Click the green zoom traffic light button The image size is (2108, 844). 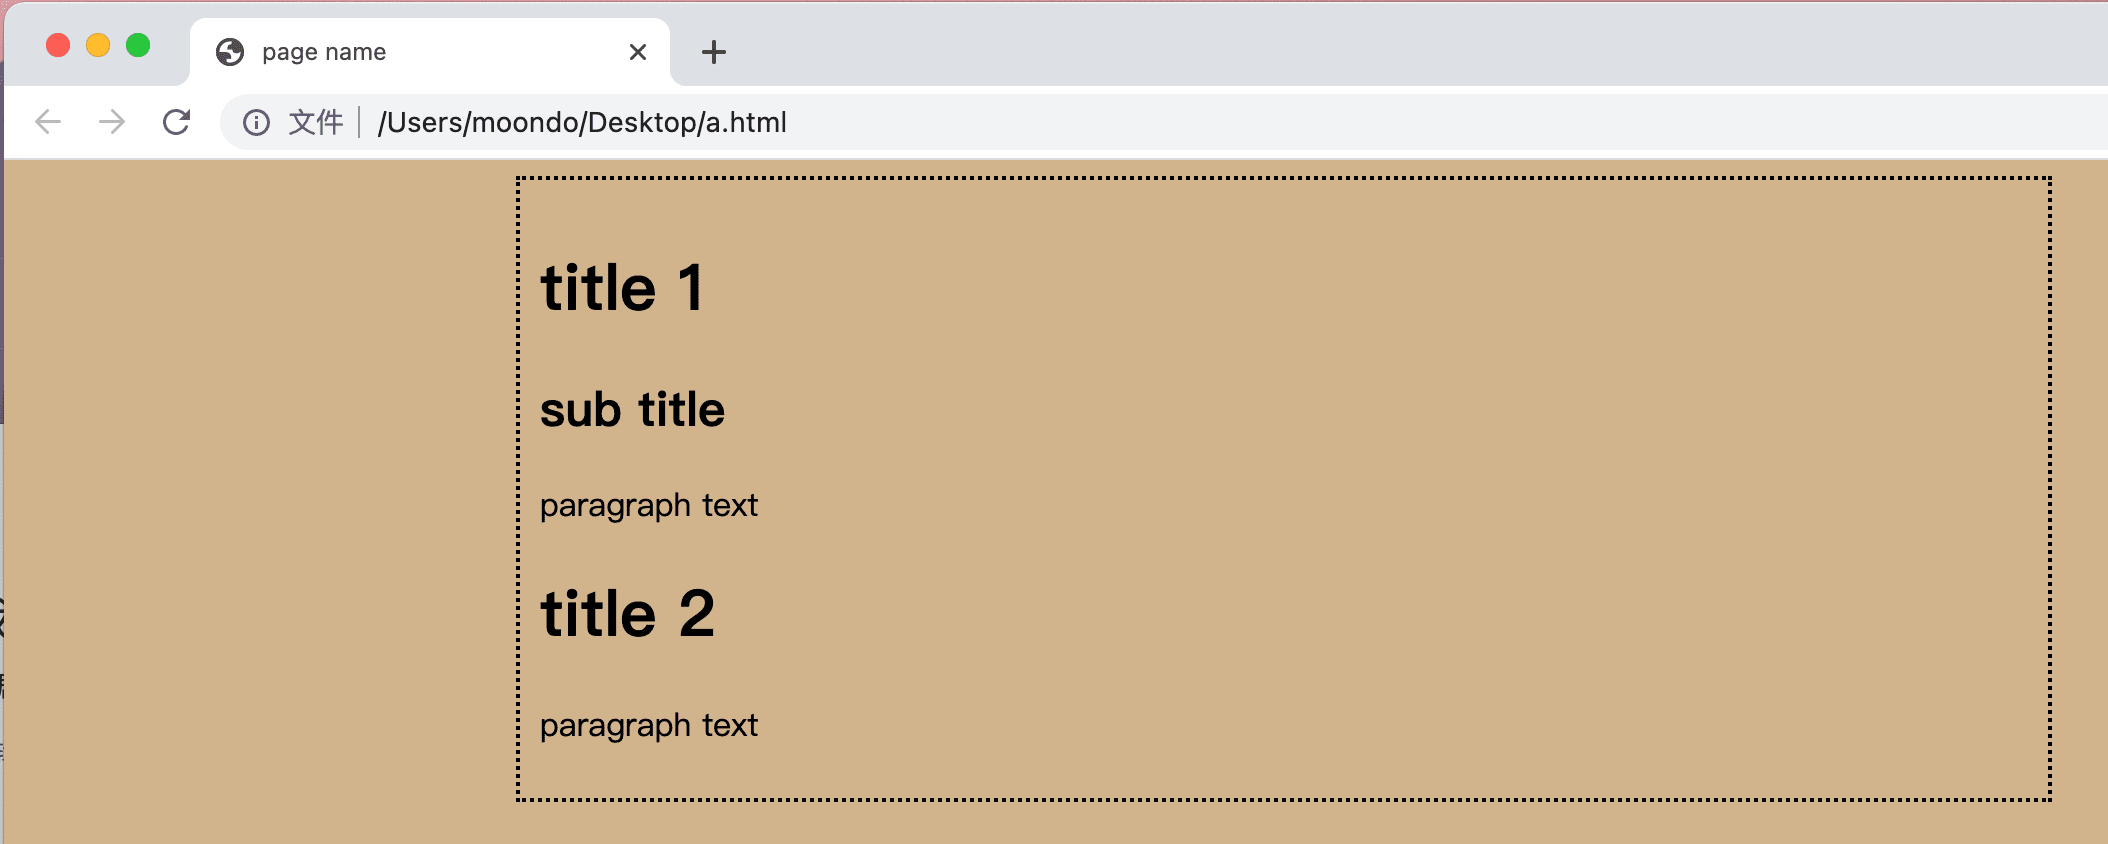click(x=140, y=45)
